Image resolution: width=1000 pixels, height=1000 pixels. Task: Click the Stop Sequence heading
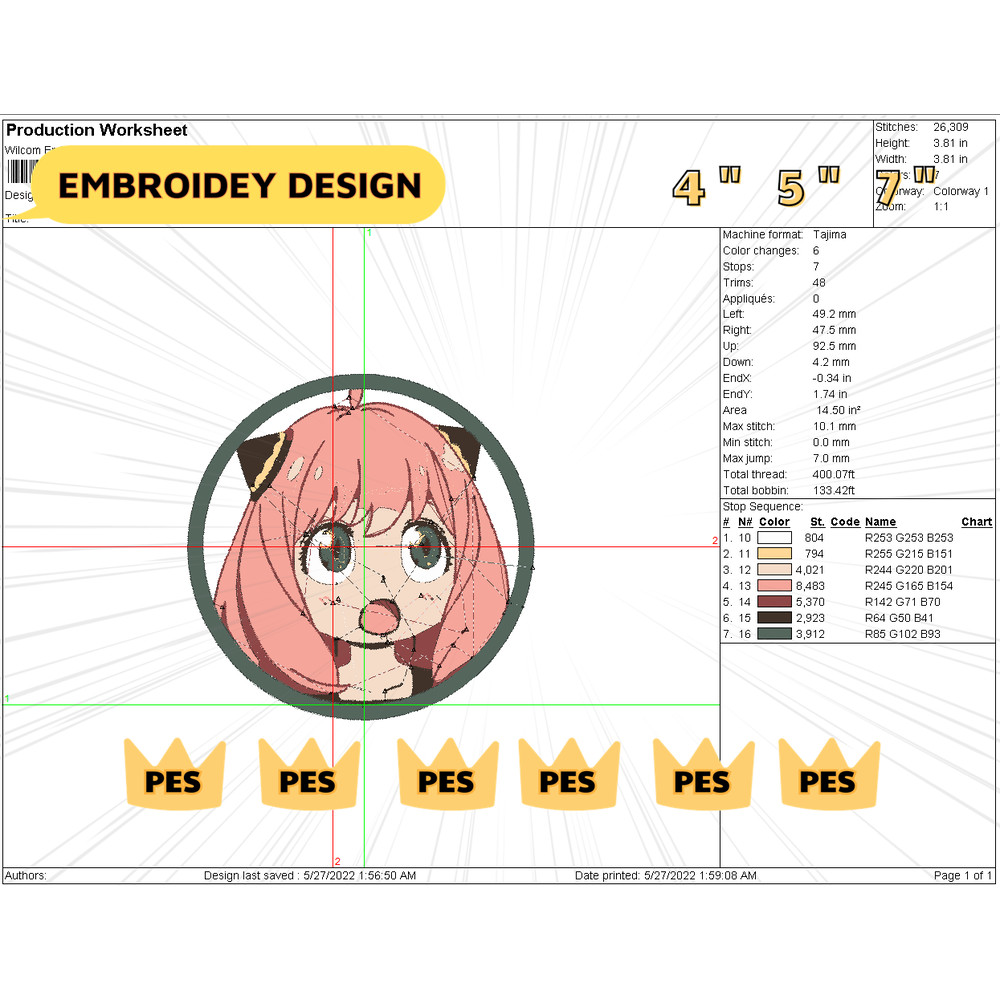click(763, 505)
